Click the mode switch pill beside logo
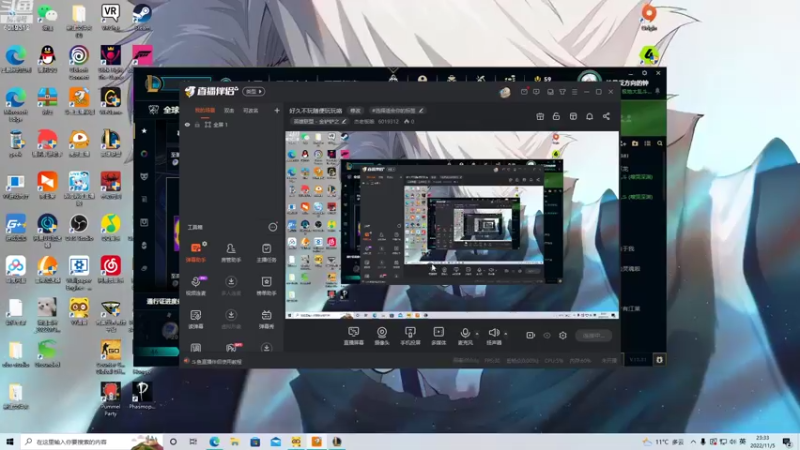800x450 pixels. click(254, 91)
